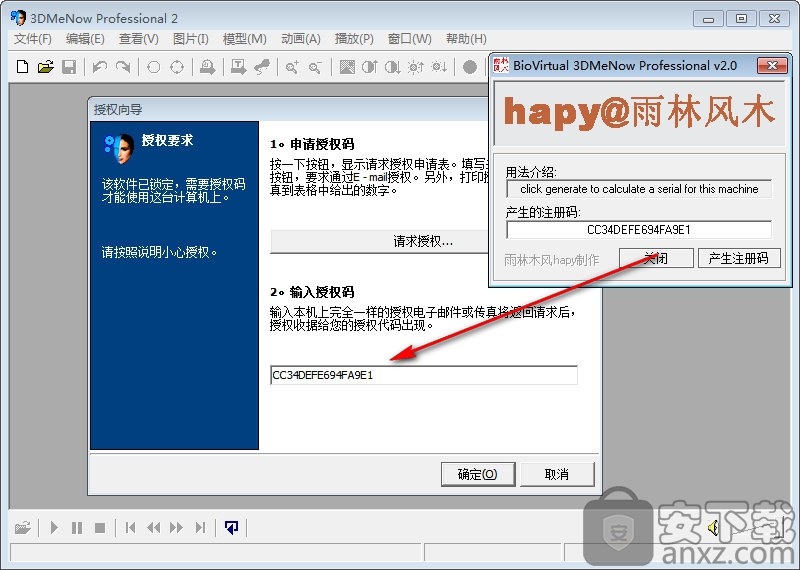Click the Redo arrow icon

(x=123, y=67)
